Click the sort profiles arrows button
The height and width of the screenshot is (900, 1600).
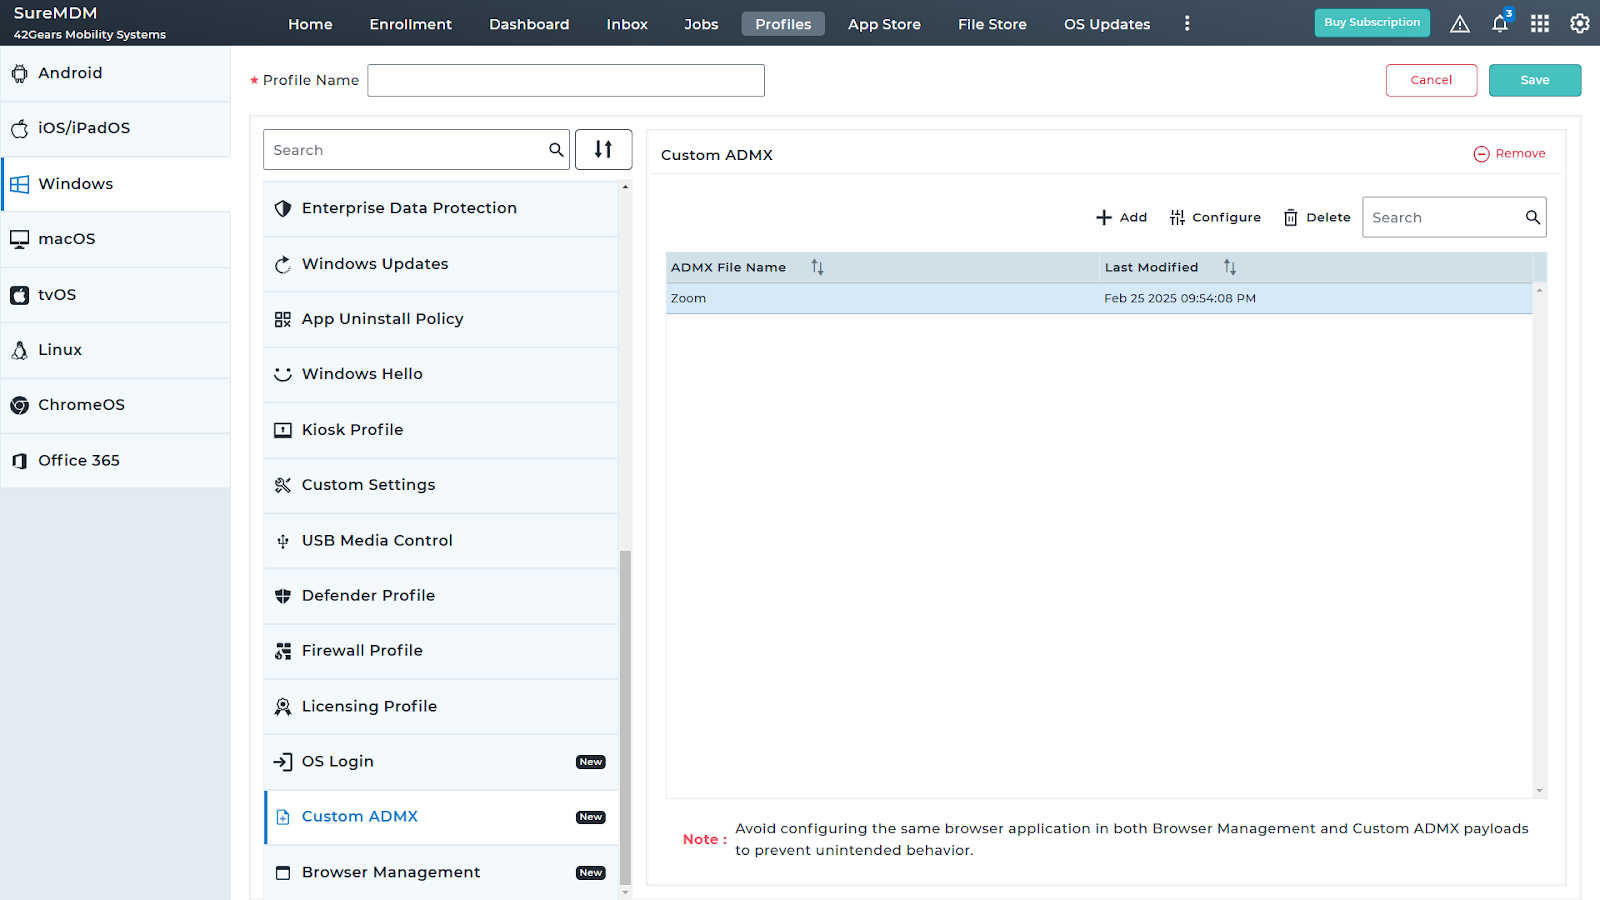click(603, 149)
